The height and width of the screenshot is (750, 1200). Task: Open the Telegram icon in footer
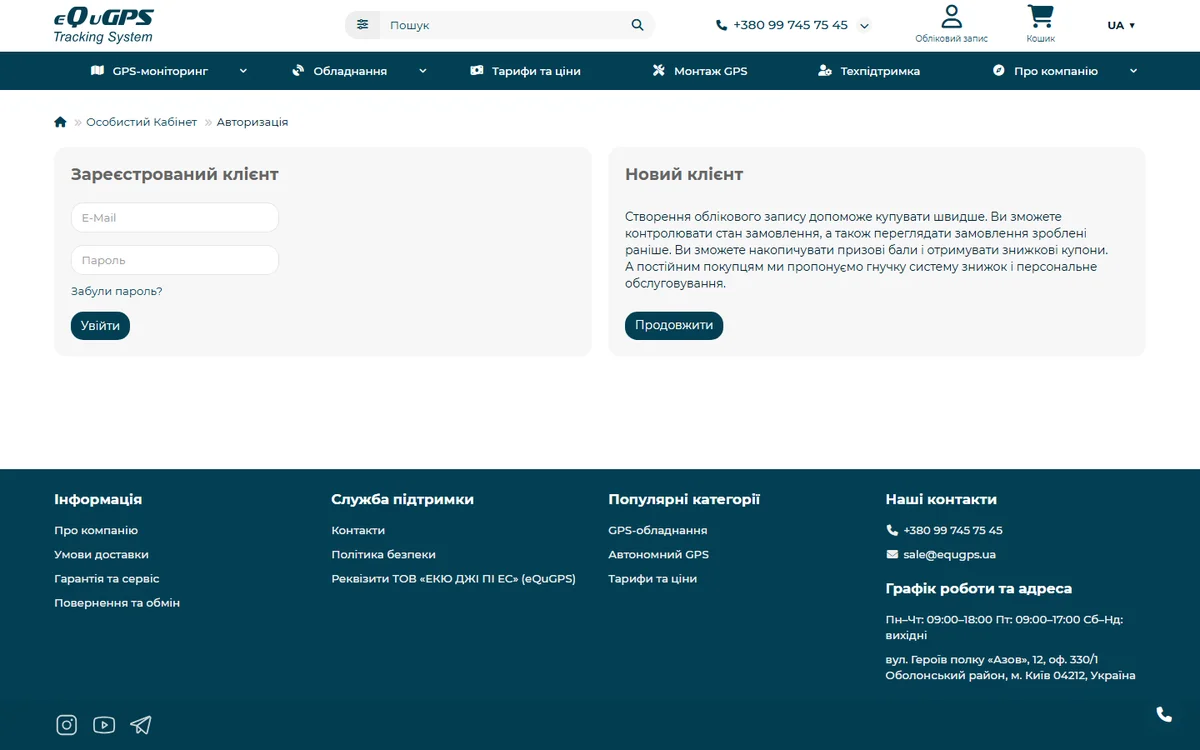(141, 725)
